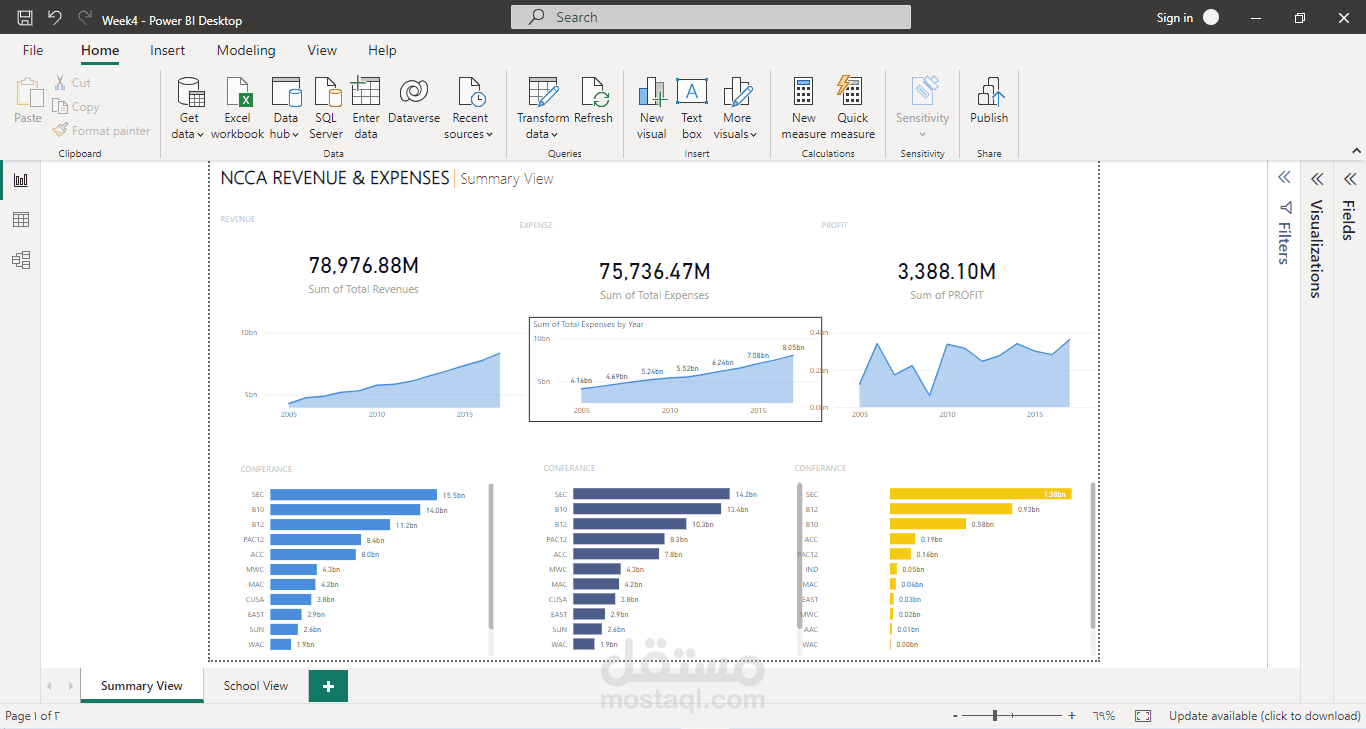Select the Summary View page tab
Viewport: 1366px width, 729px height.
click(x=142, y=686)
